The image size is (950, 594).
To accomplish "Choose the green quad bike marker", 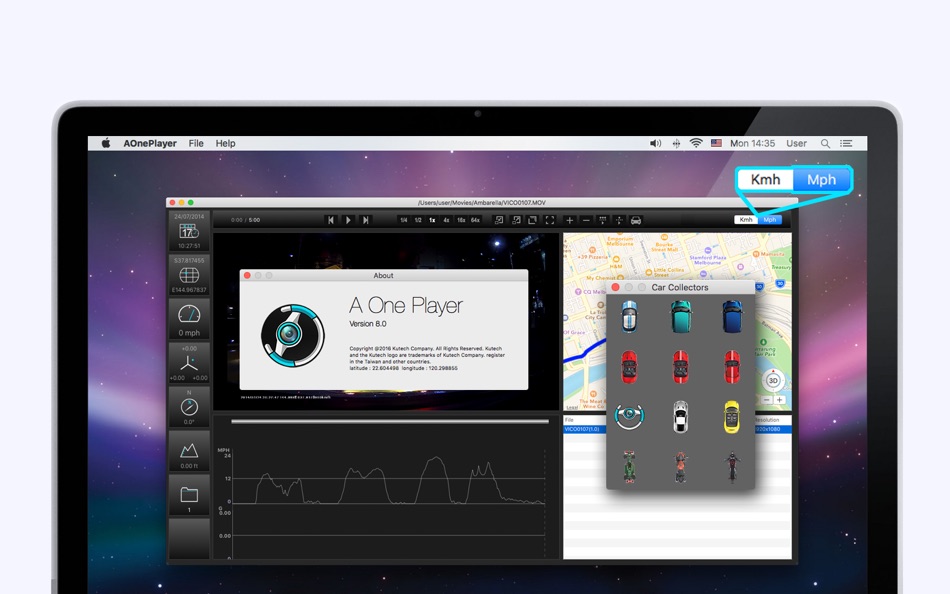I will [x=629, y=466].
